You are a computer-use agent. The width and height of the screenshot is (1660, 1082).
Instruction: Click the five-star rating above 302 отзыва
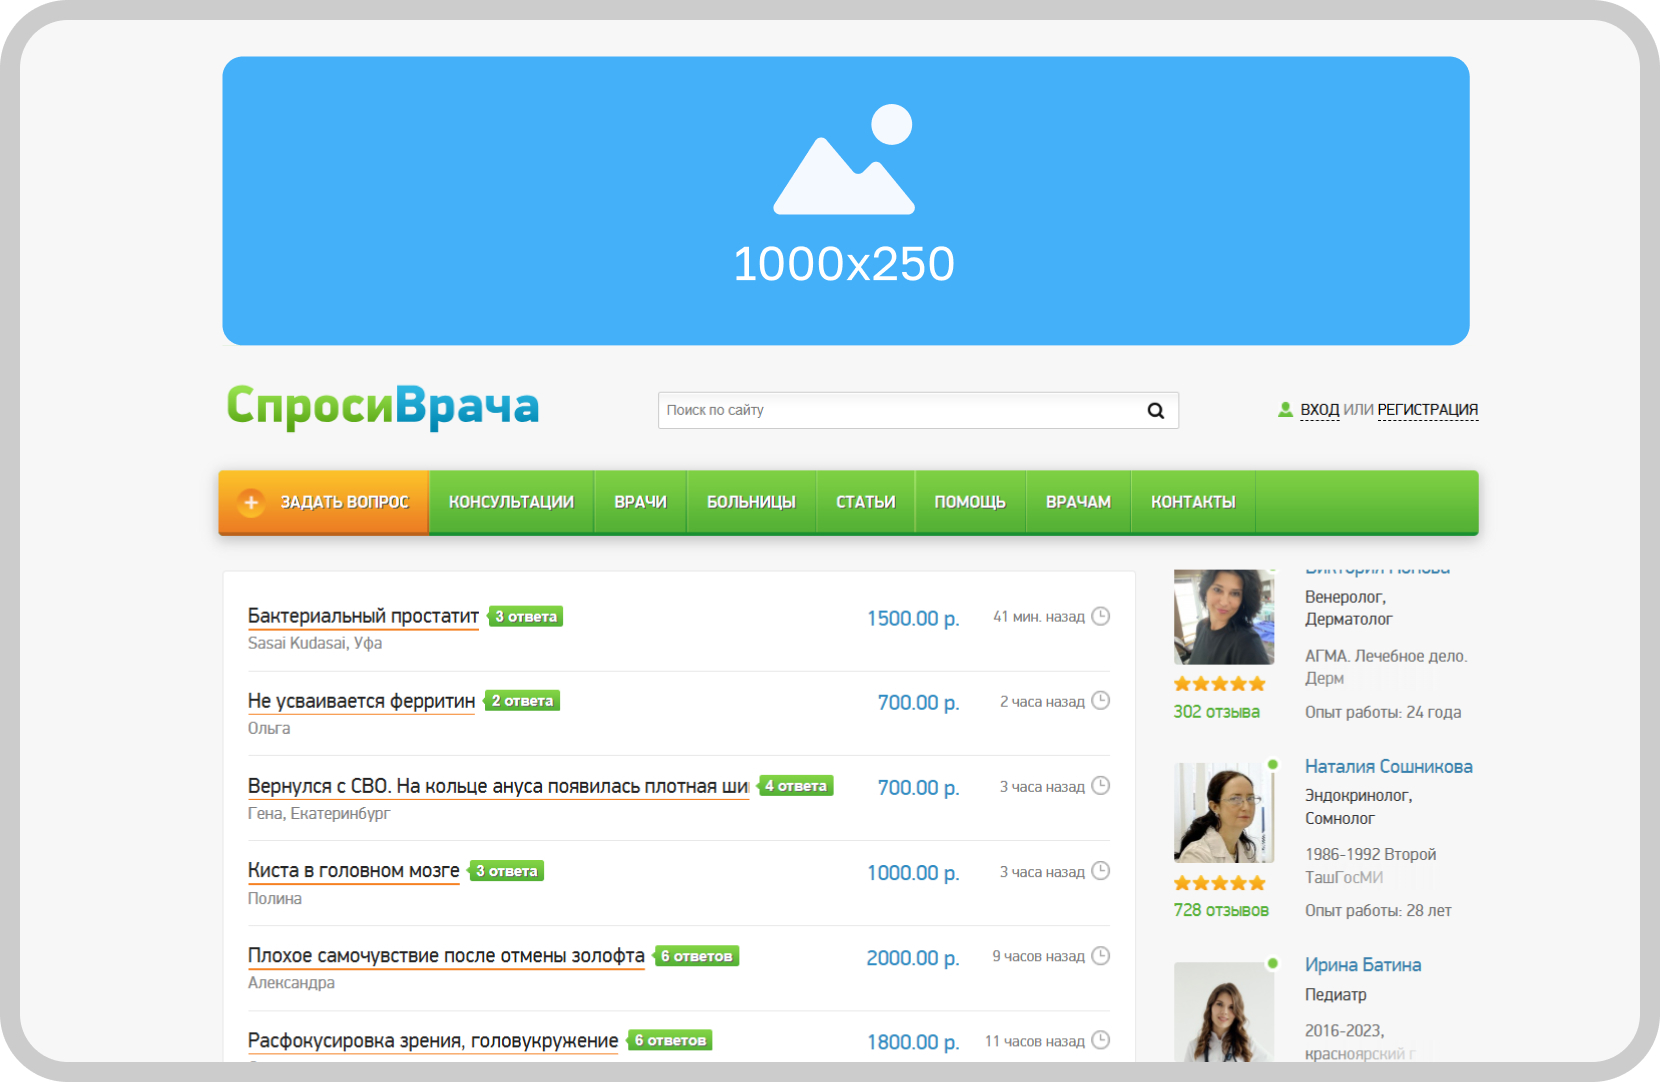click(x=1219, y=684)
